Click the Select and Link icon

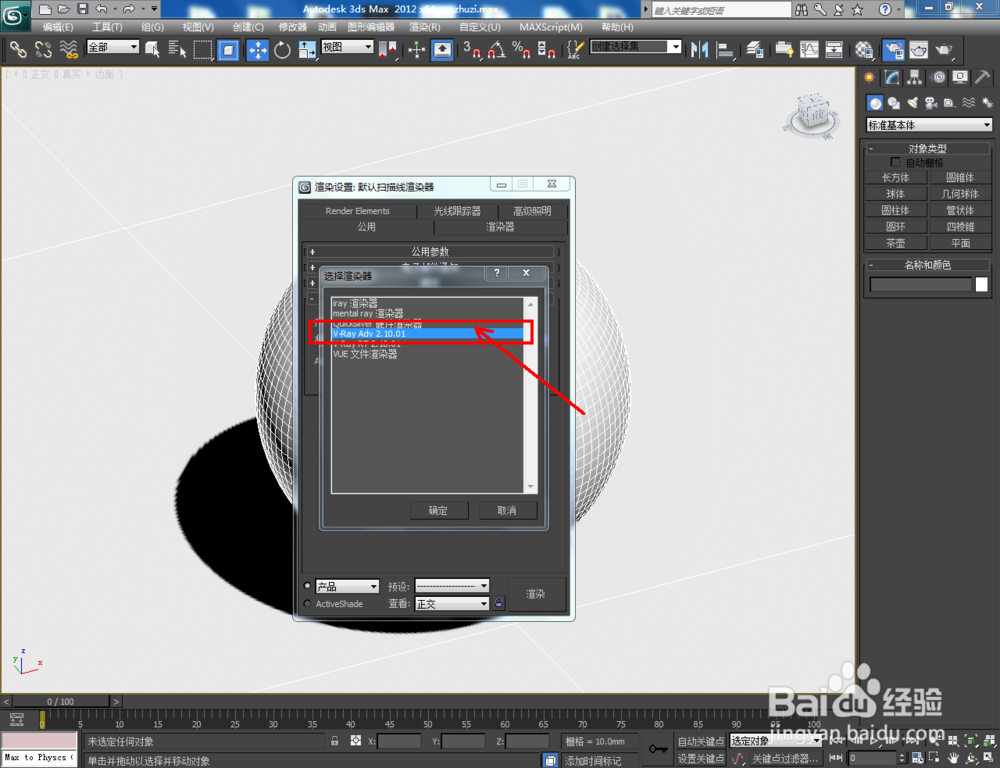click(18, 49)
